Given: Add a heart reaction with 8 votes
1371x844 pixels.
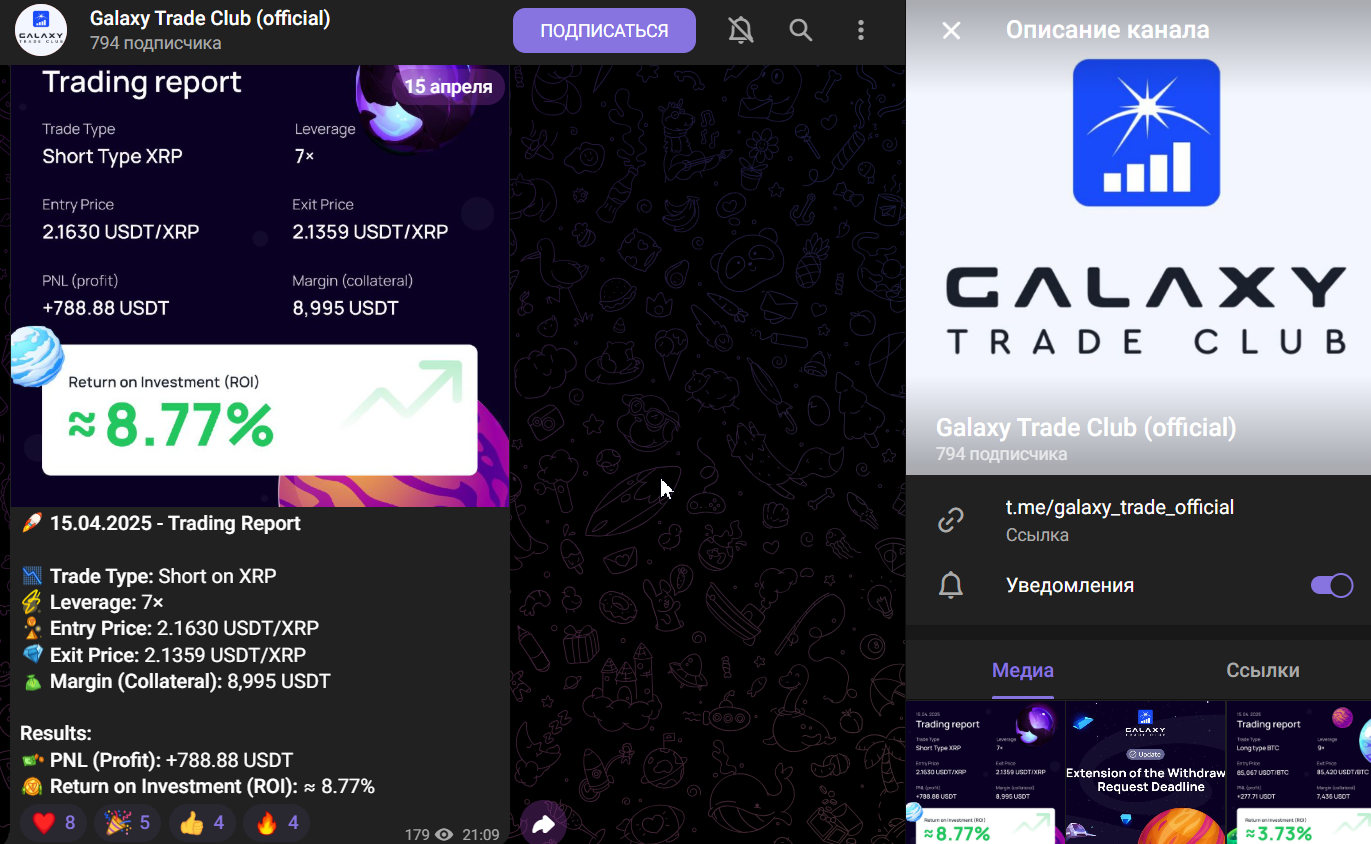Looking at the screenshot, I should point(53,823).
